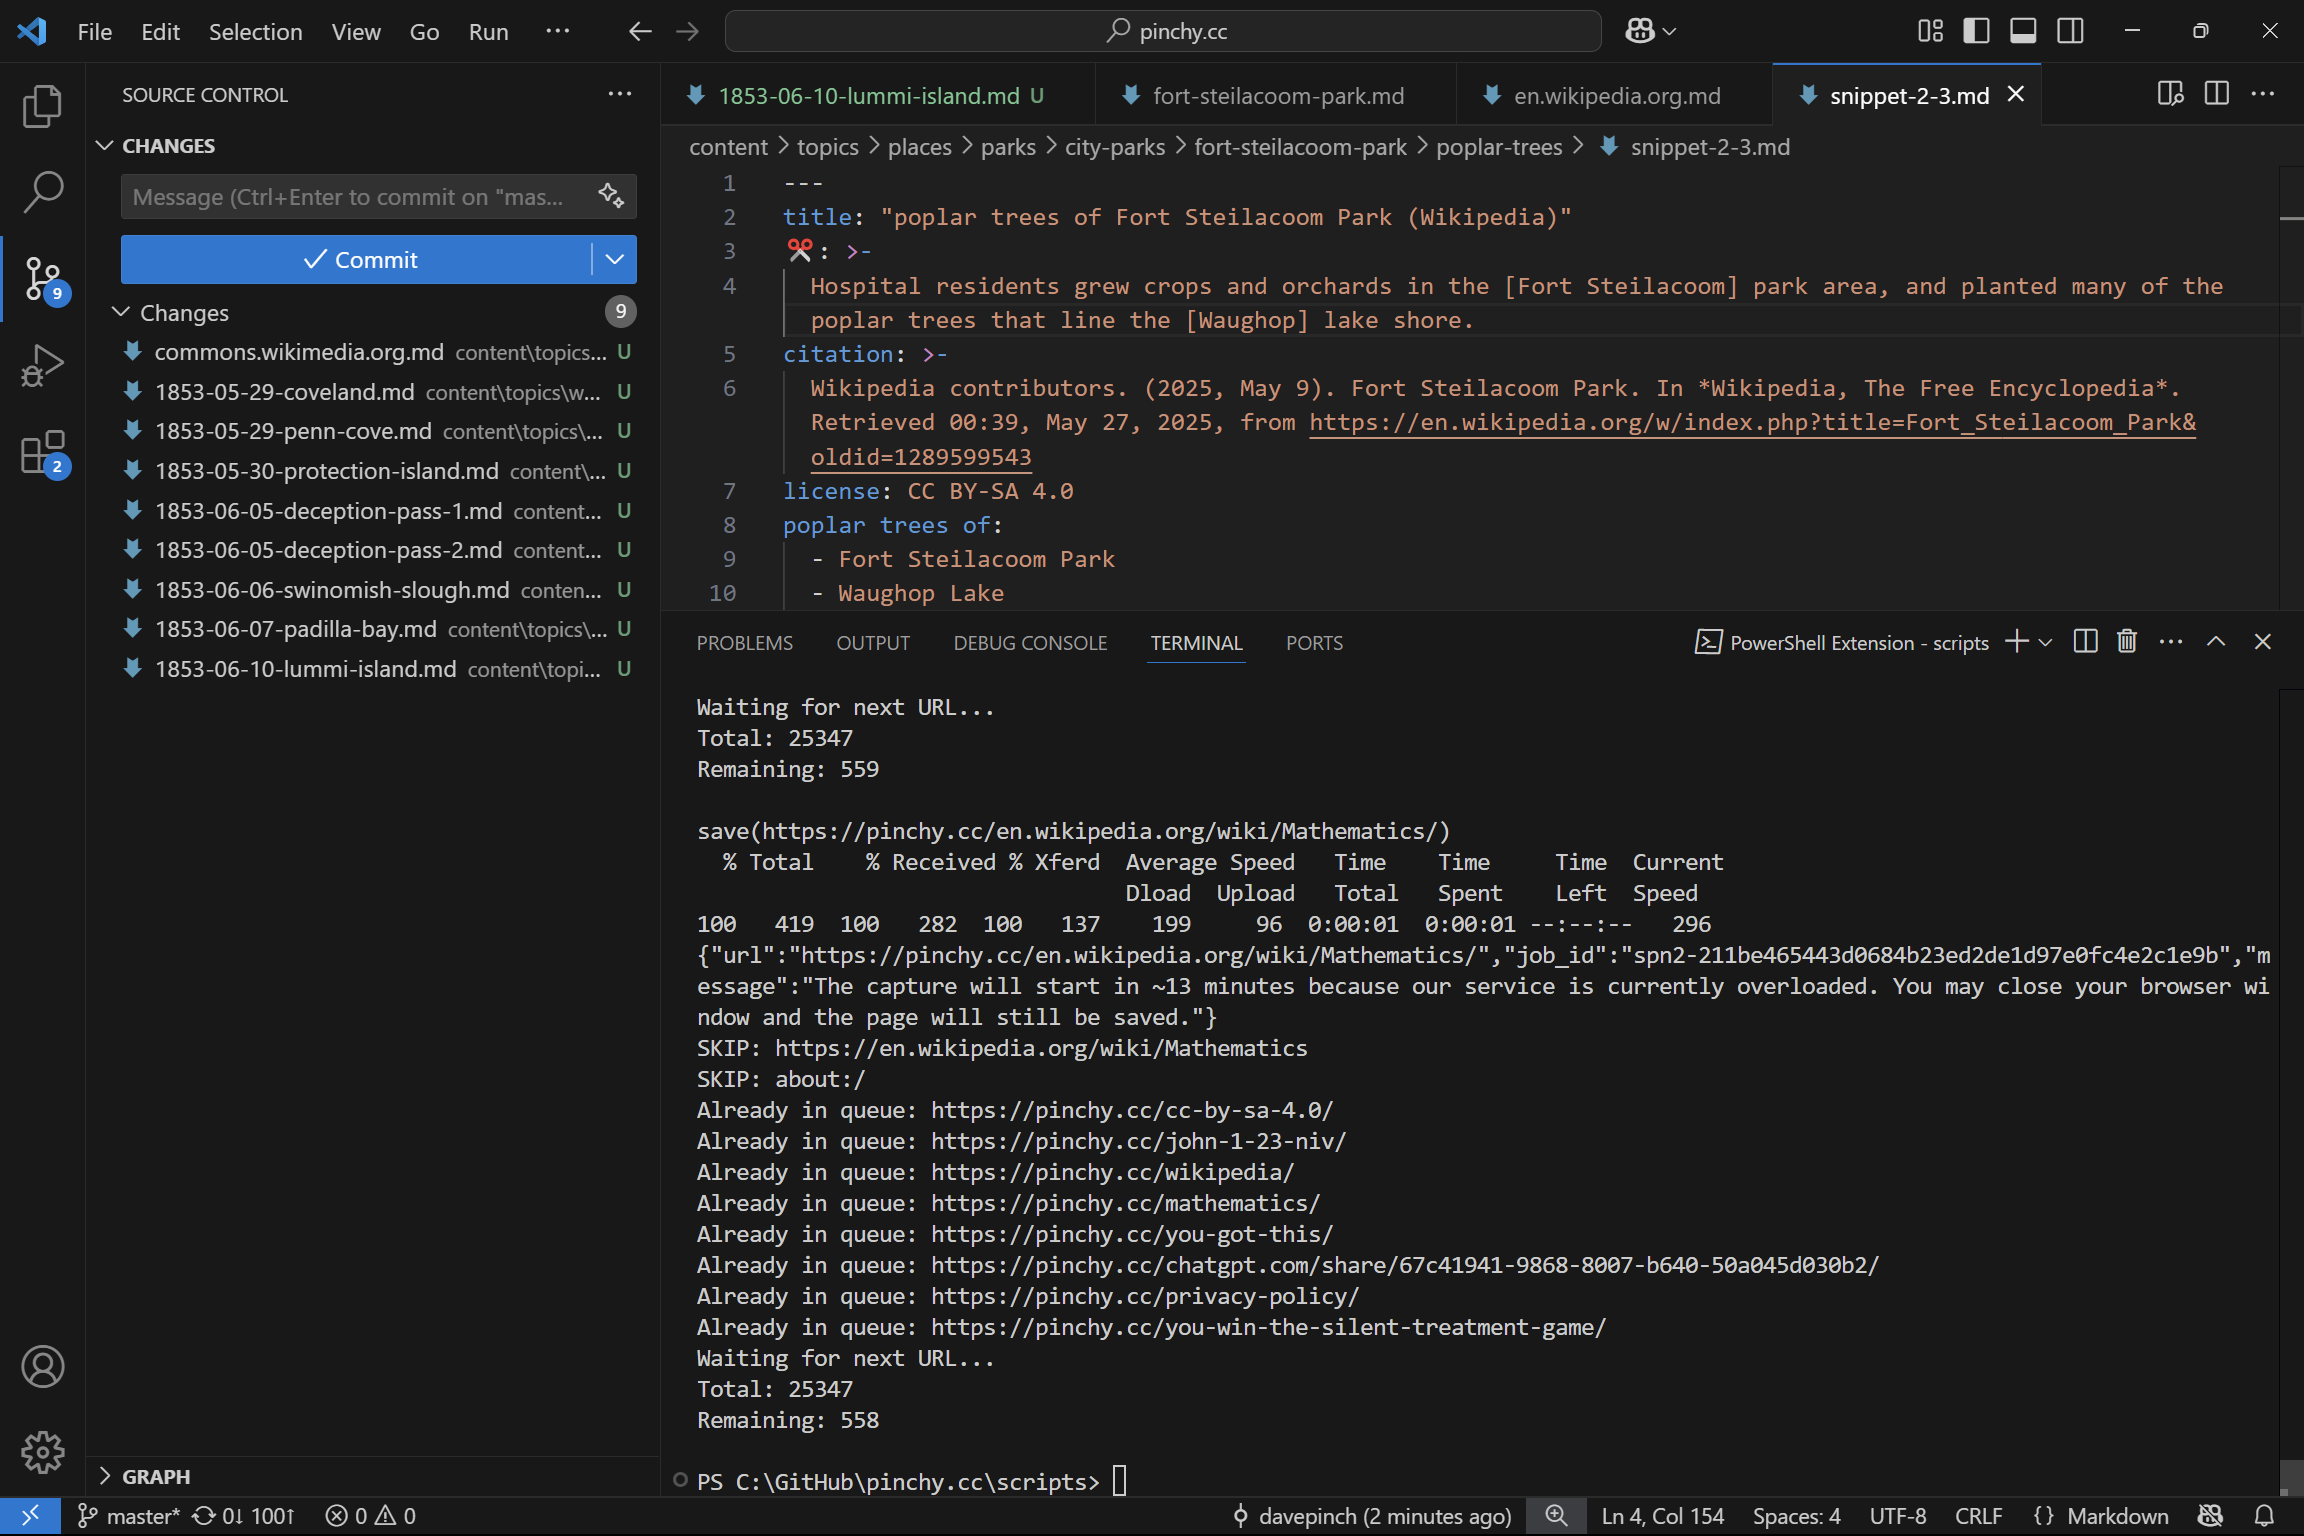Split the terminal pane
This screenshot has width=2304, height=1536.
coord(2085,642)
